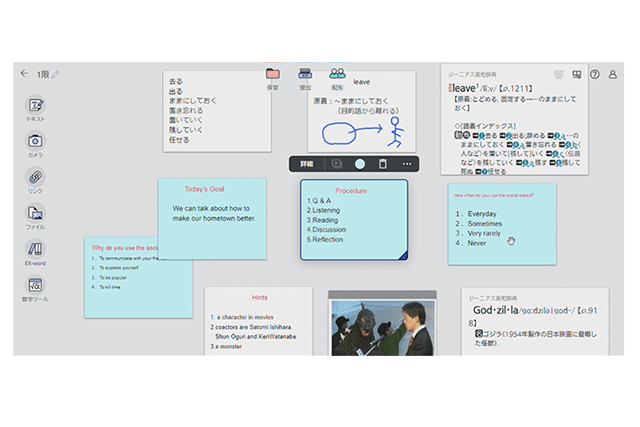Go back with the left arrow
The height and width of the screenshot is (427, 640).
click(25, 73)
